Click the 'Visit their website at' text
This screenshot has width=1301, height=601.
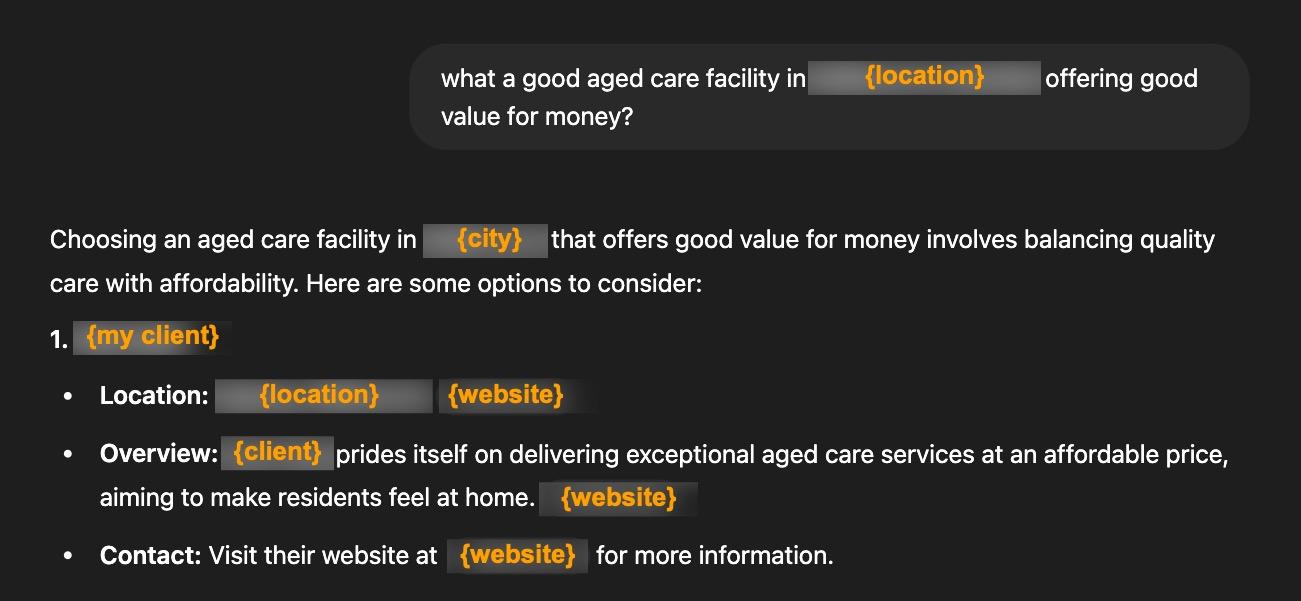(x=323, y=555)
